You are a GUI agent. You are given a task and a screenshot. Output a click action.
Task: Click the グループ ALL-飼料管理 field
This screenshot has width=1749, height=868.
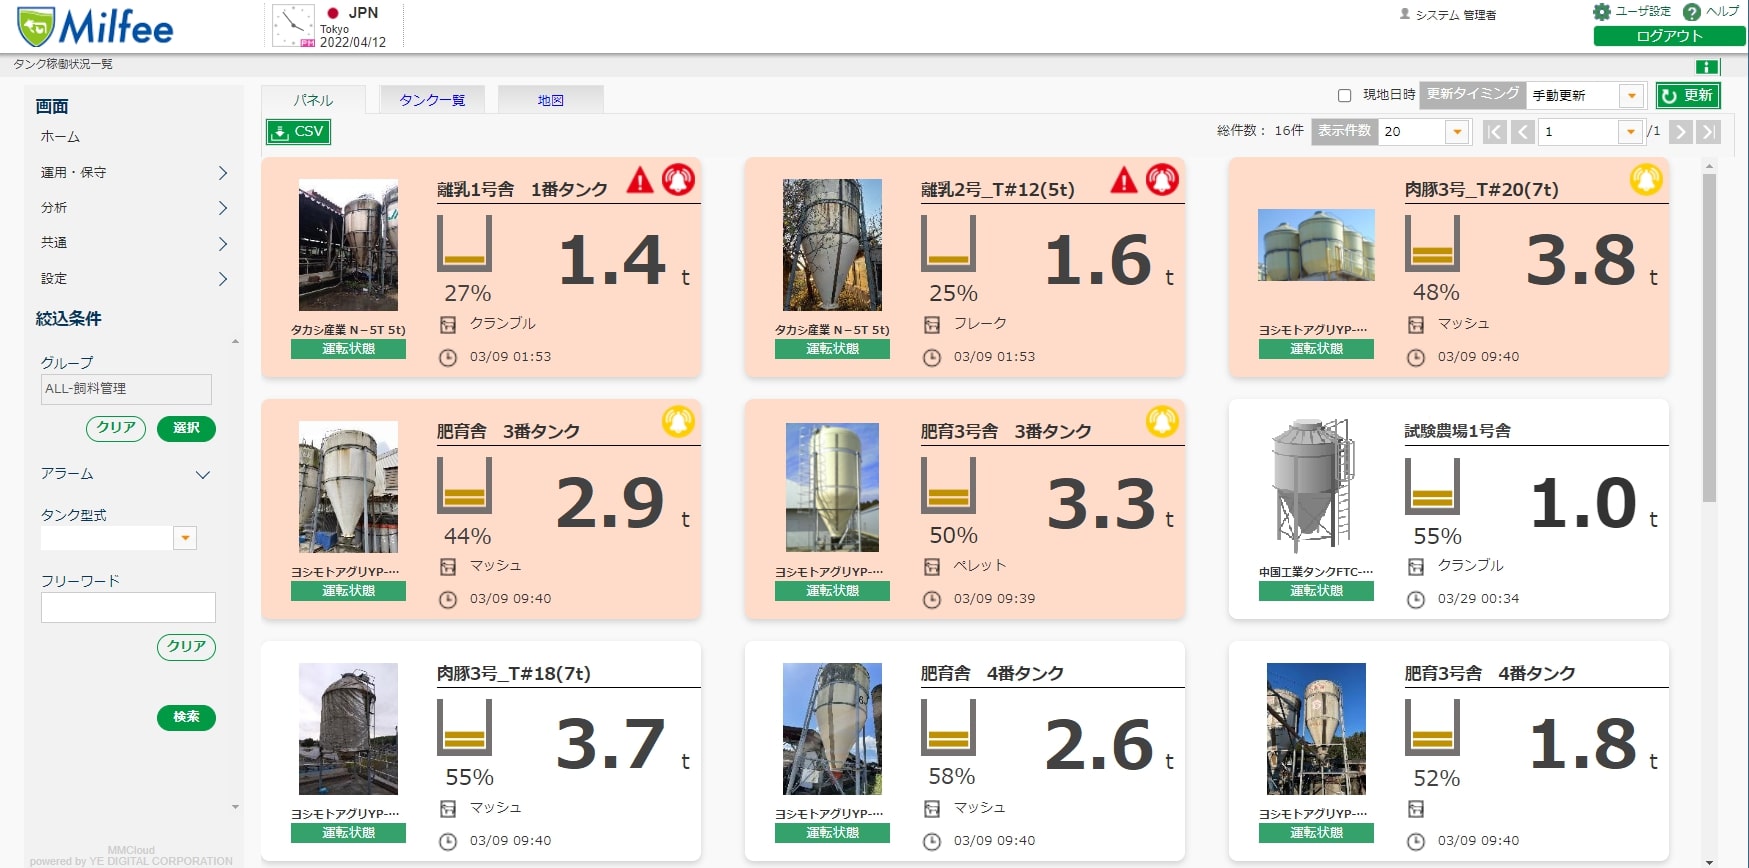point(126,389)
